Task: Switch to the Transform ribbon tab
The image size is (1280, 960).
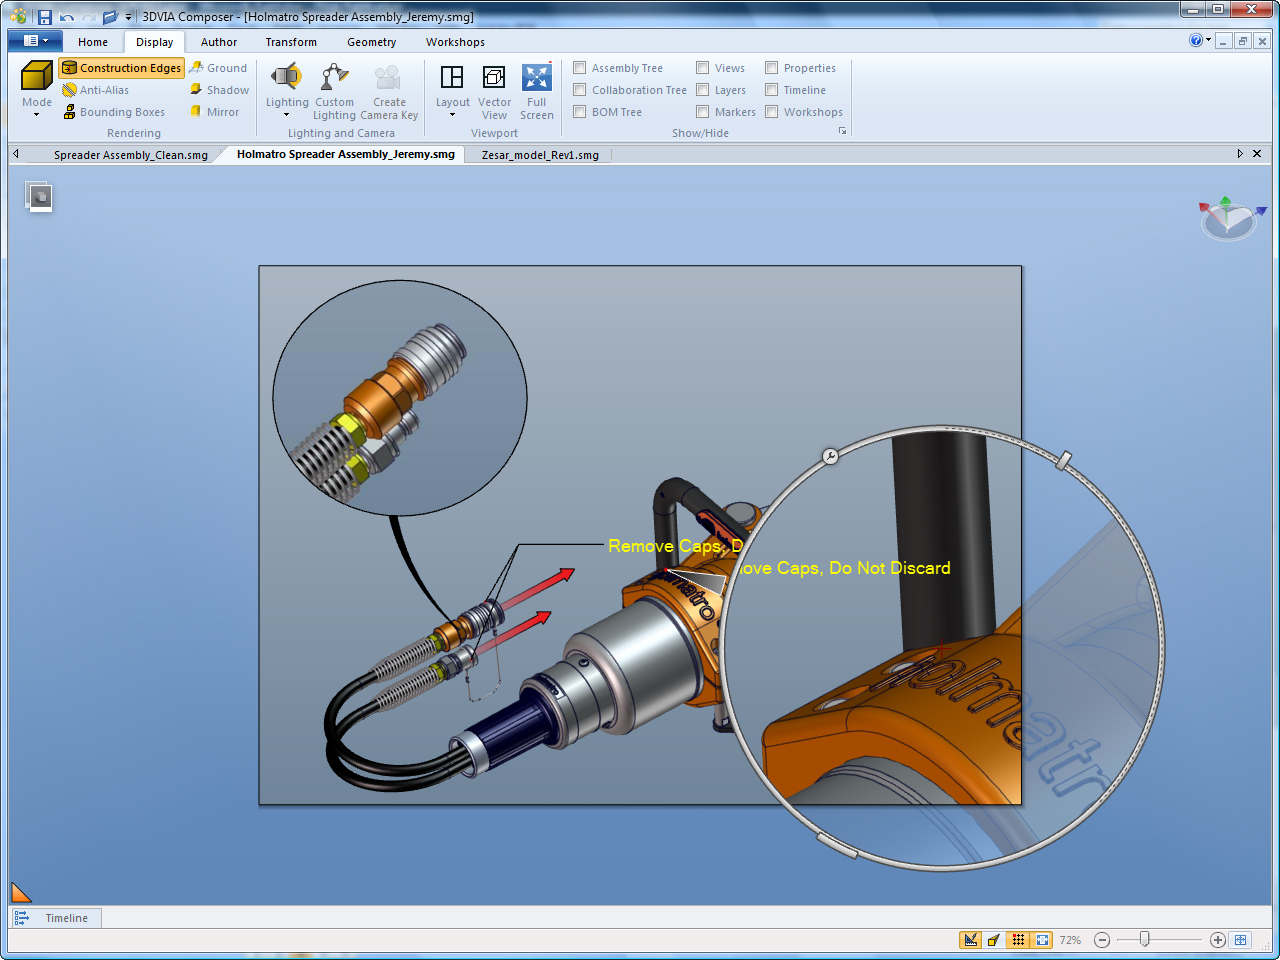Action: (291, 42)
